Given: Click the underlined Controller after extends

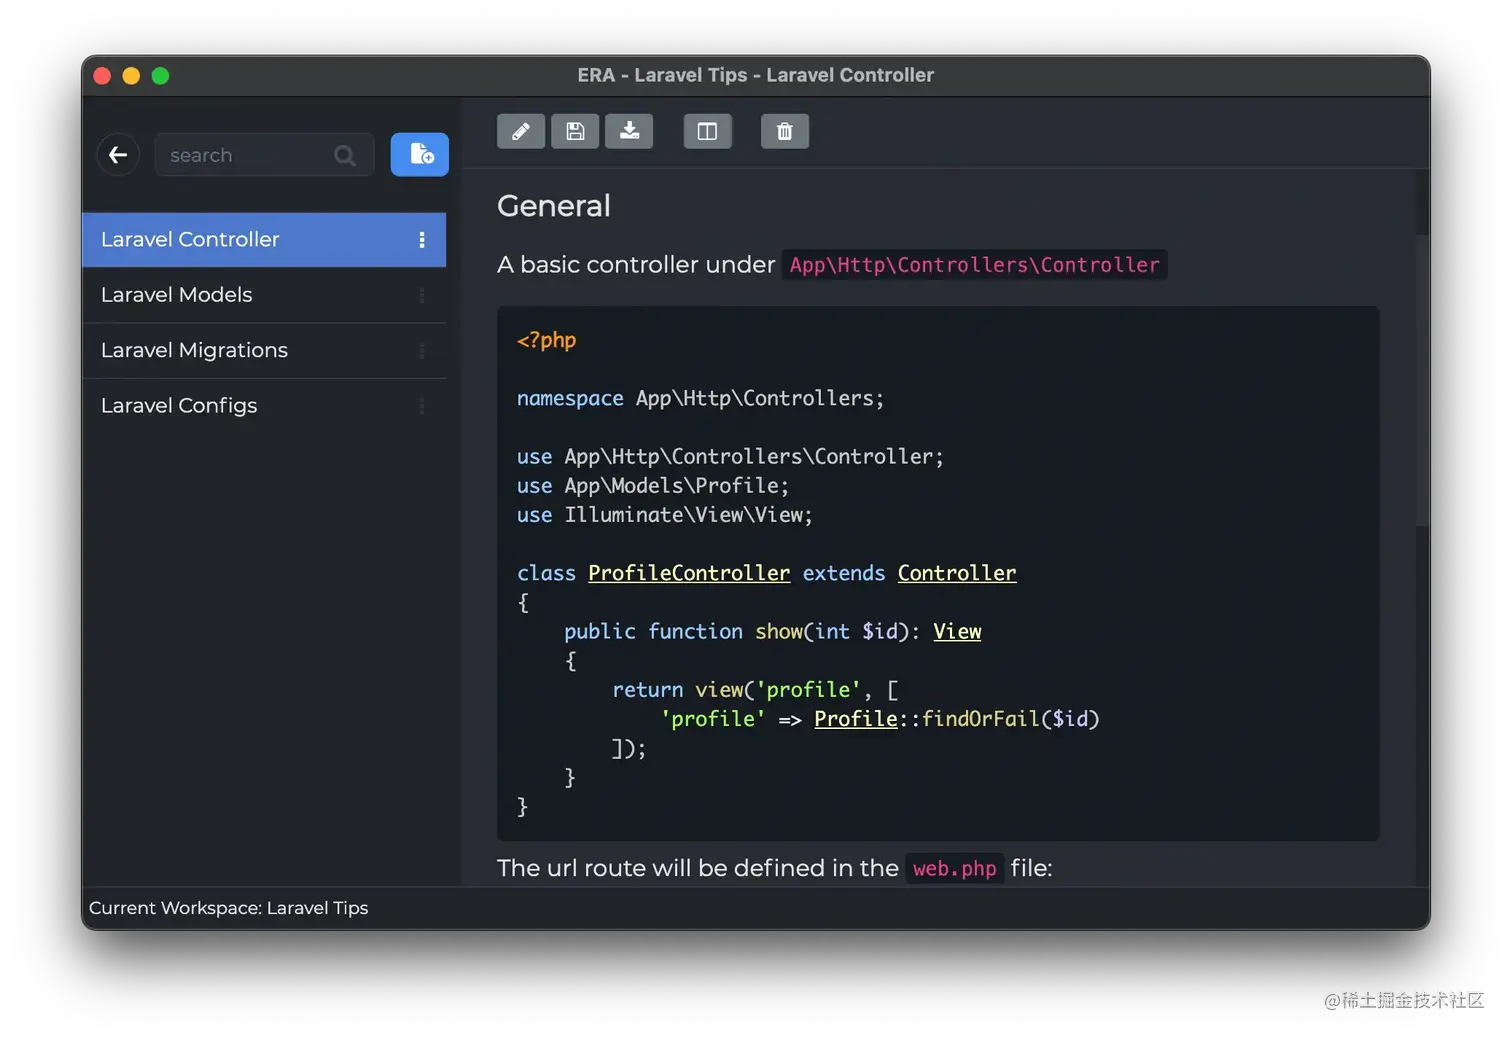Looking at the screenshot, I should point(957,573).
